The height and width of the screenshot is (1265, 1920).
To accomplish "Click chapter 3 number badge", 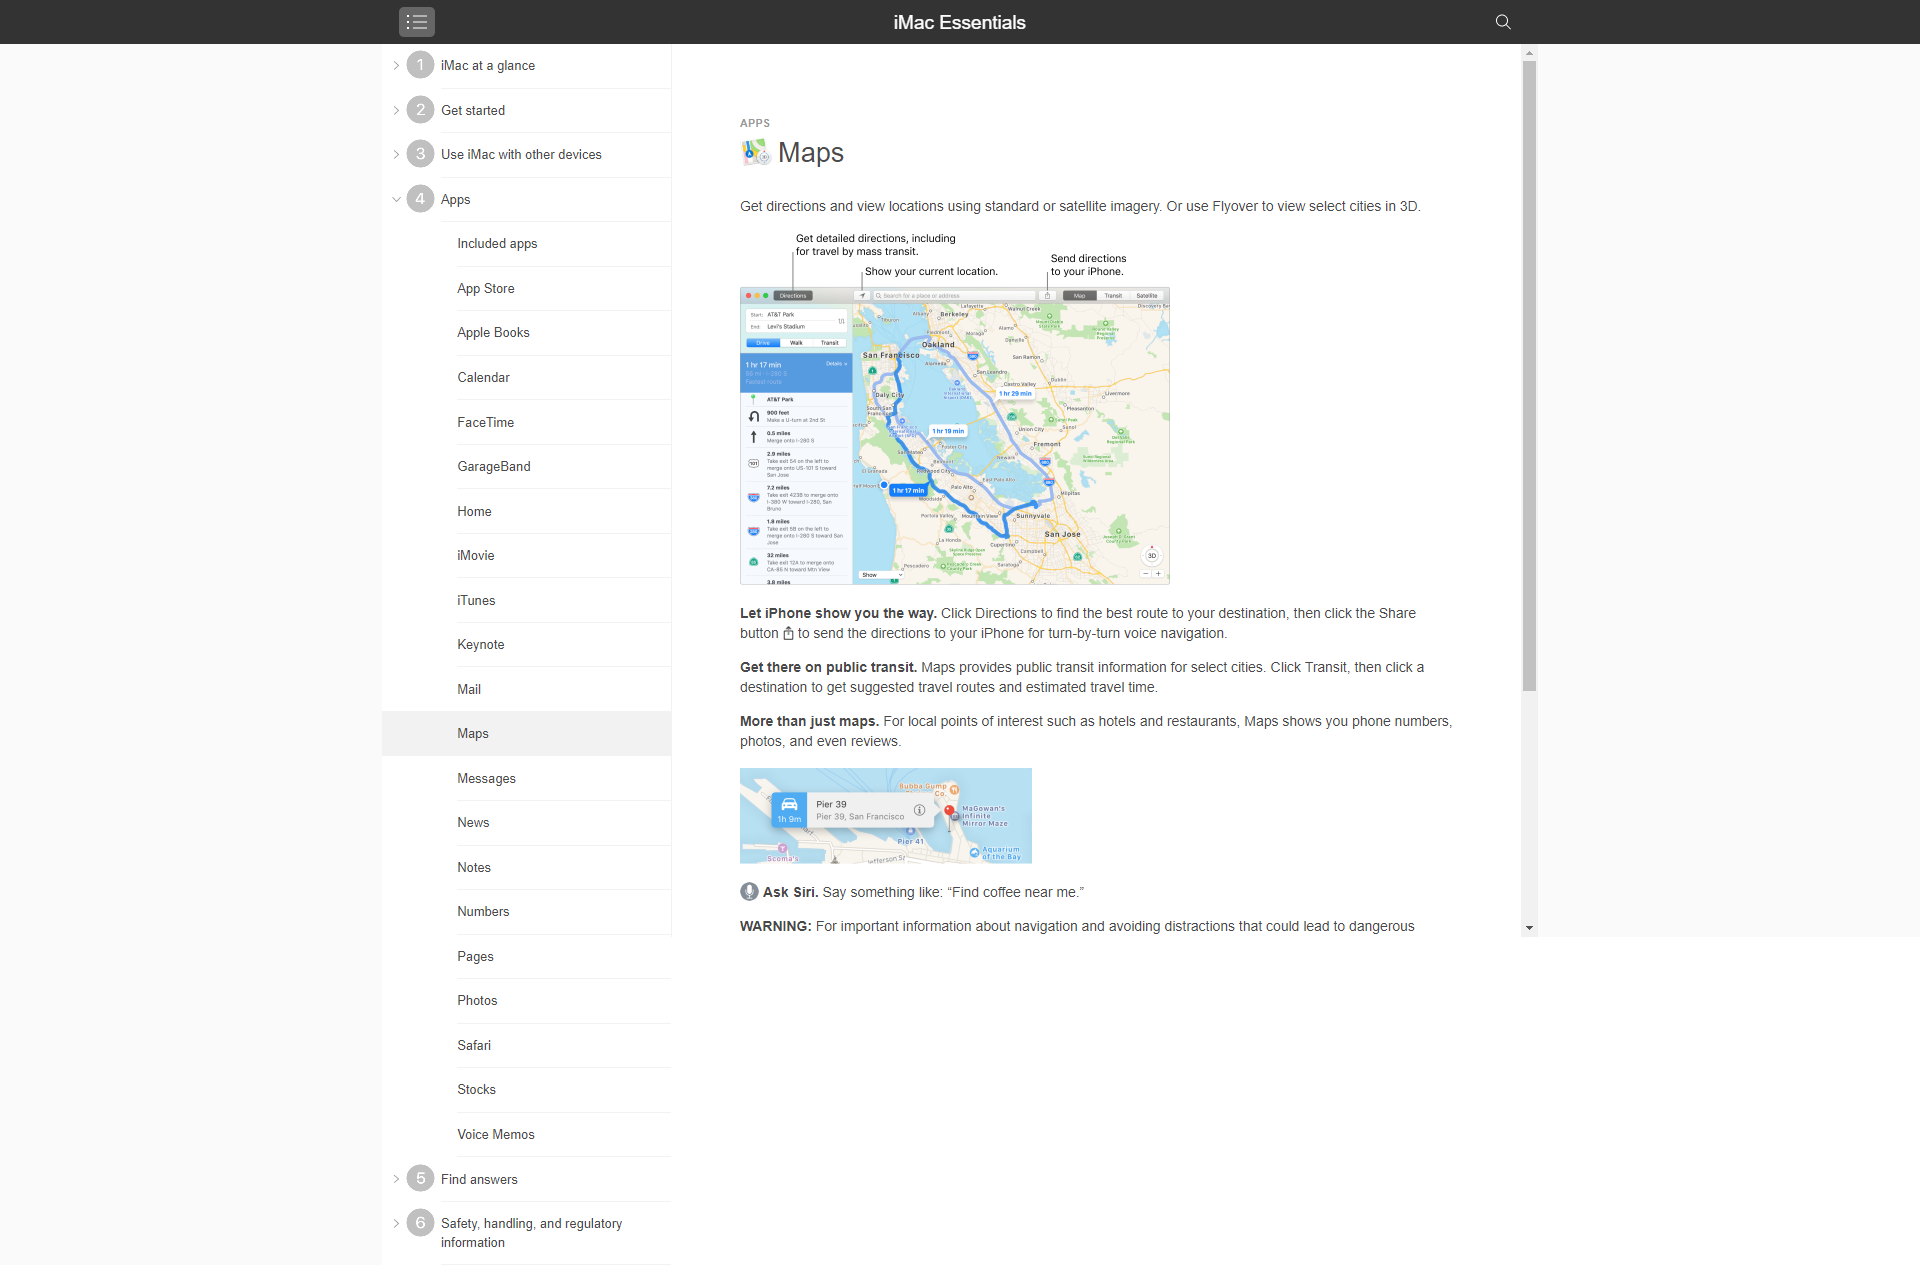I will (x=420, y=154).
